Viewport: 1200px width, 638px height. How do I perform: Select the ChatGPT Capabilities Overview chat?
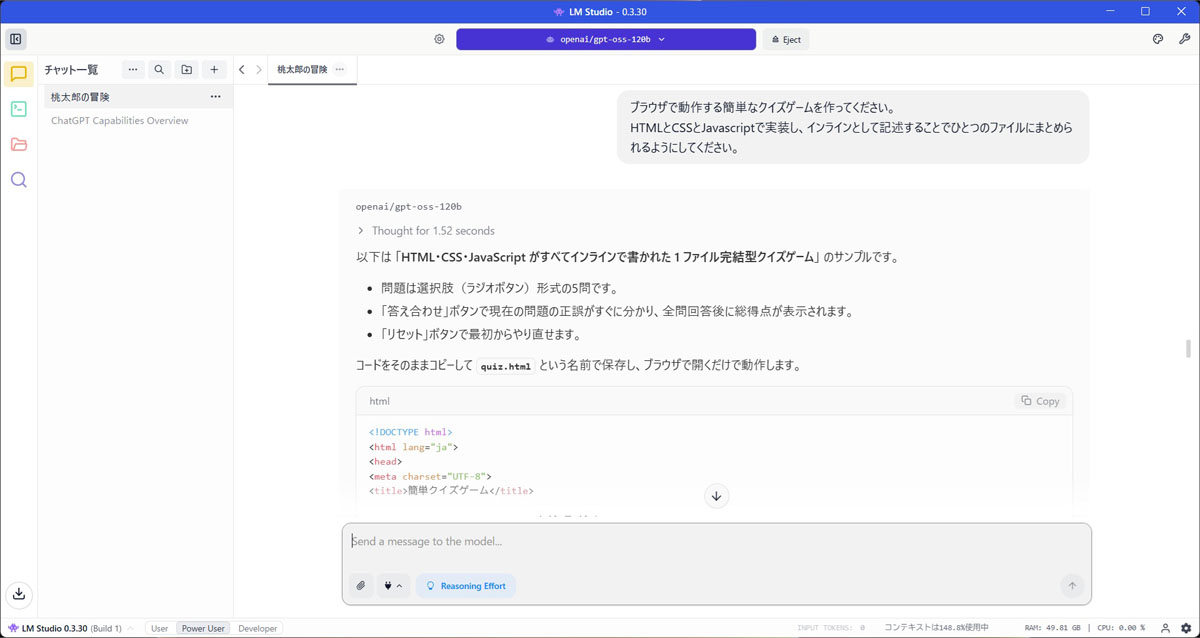tap(120, 121)
